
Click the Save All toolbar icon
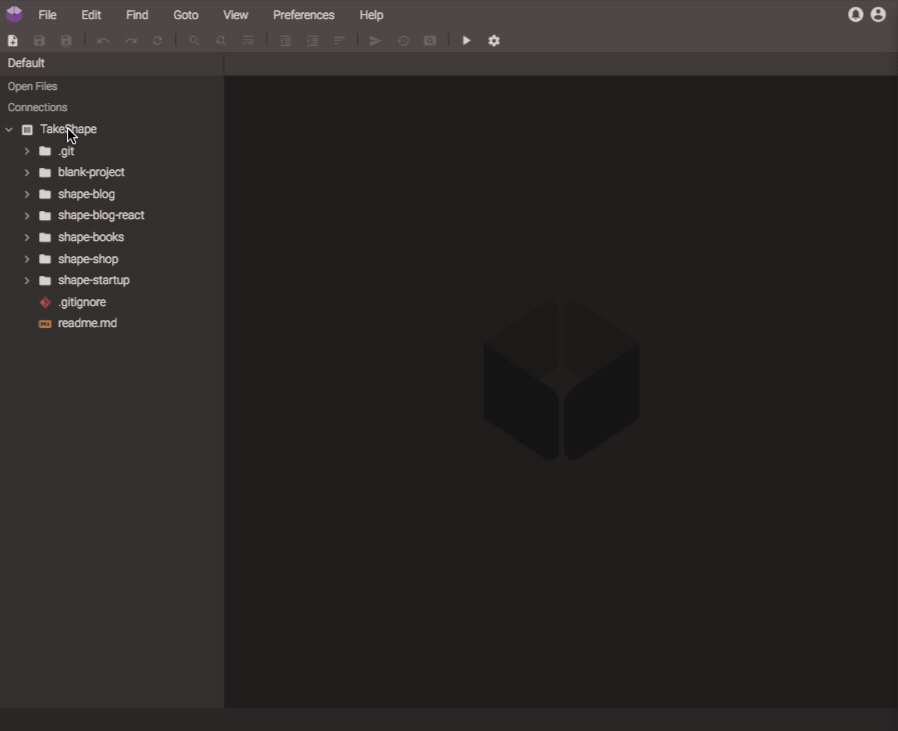tap(66, 41)
